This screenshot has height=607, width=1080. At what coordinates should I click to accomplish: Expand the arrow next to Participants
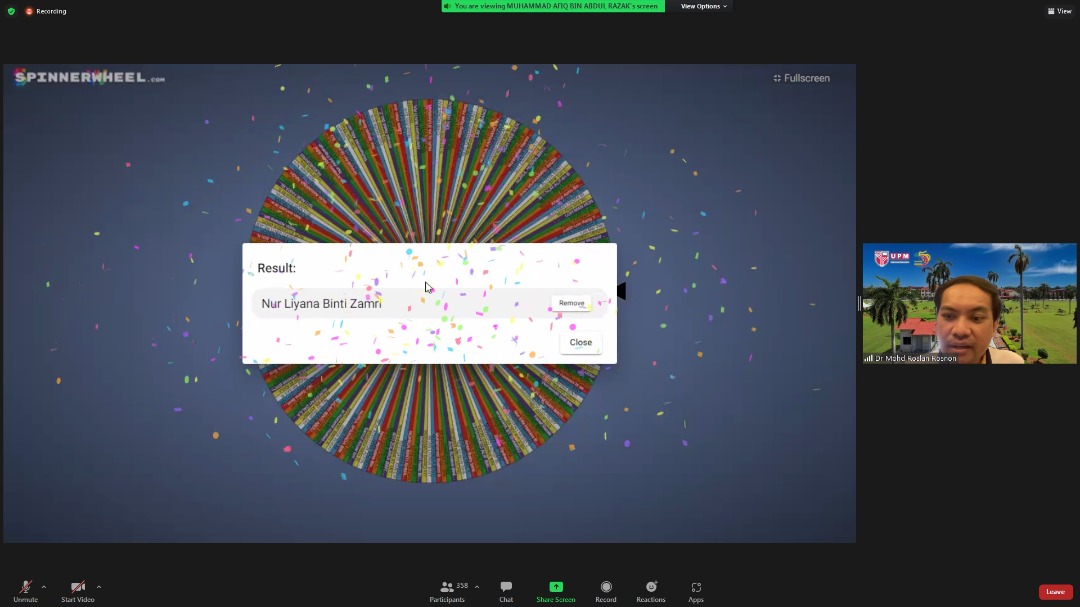pyautogui.click(x=476, y=587)
